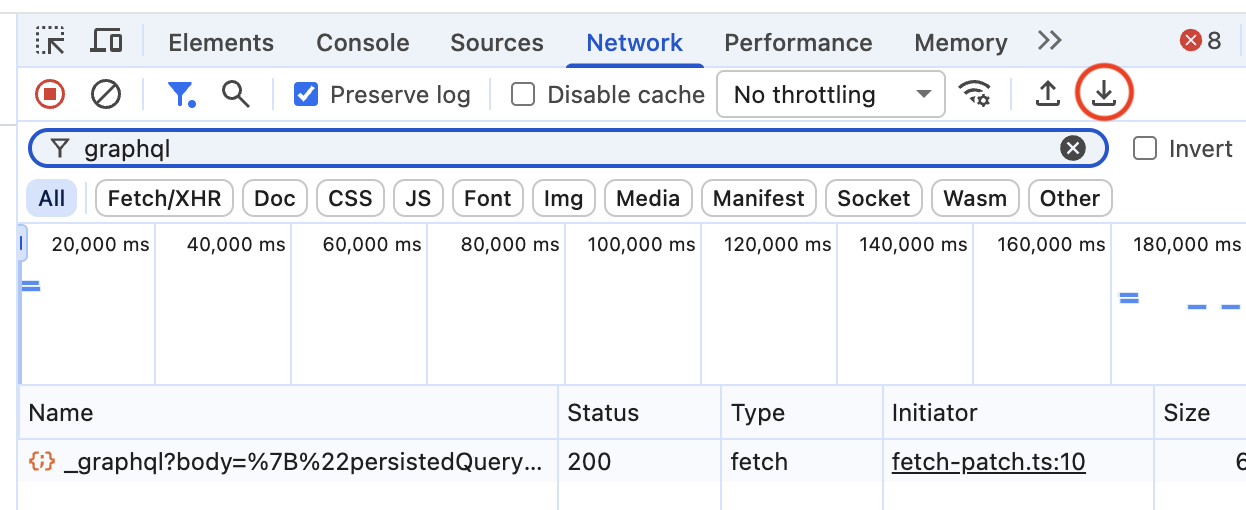This screenshot has height=510, width=1246.
Task: Enable the Disable cache checkbox
Action: pos(523,95)
